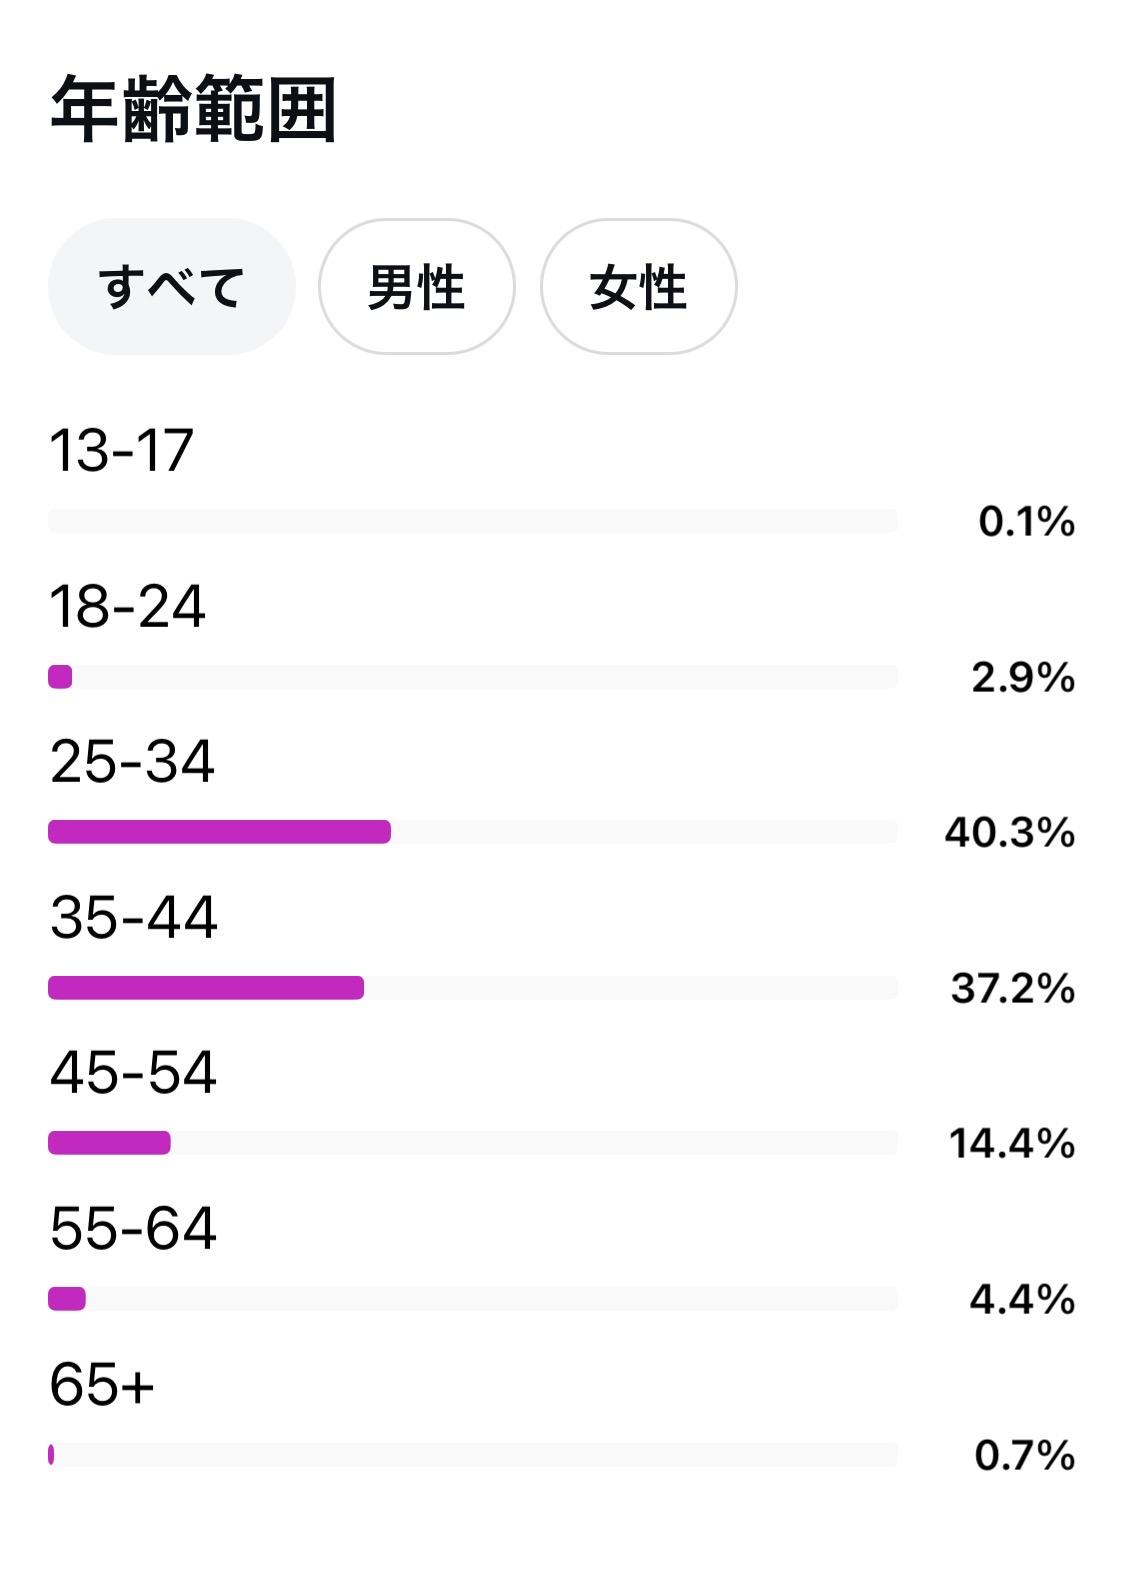Tap the 14.4% percentage value
Viewport: 1125px width, 1589px height.
click(x=1011, y=1143)
